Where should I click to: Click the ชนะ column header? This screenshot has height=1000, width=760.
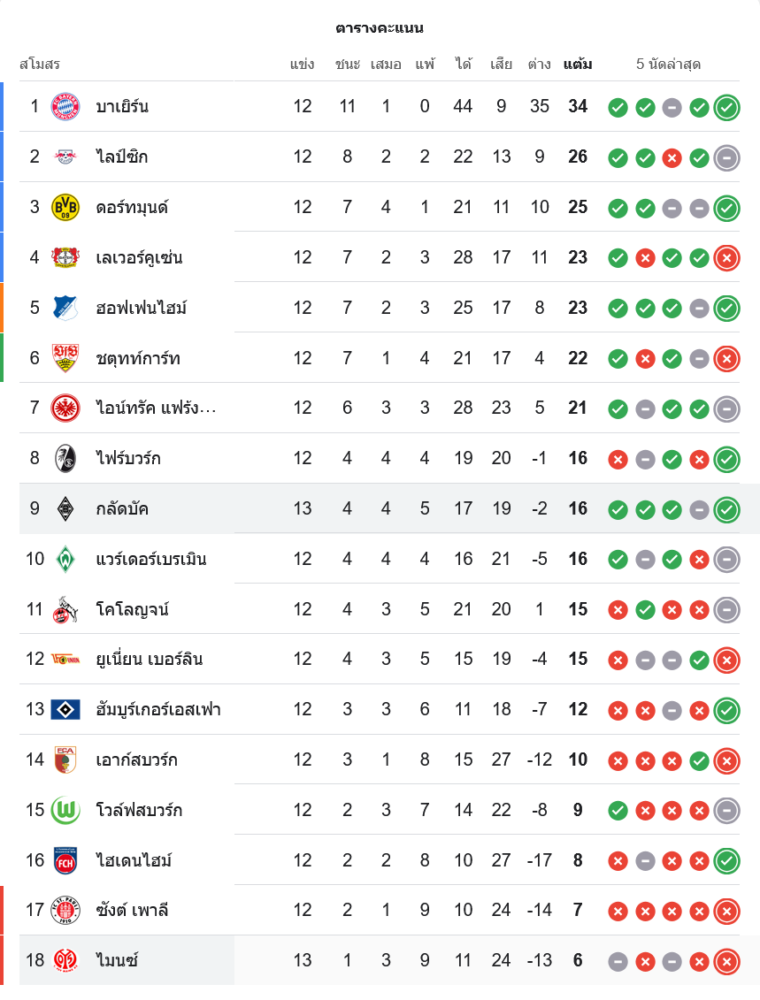(x=347, y=64)
